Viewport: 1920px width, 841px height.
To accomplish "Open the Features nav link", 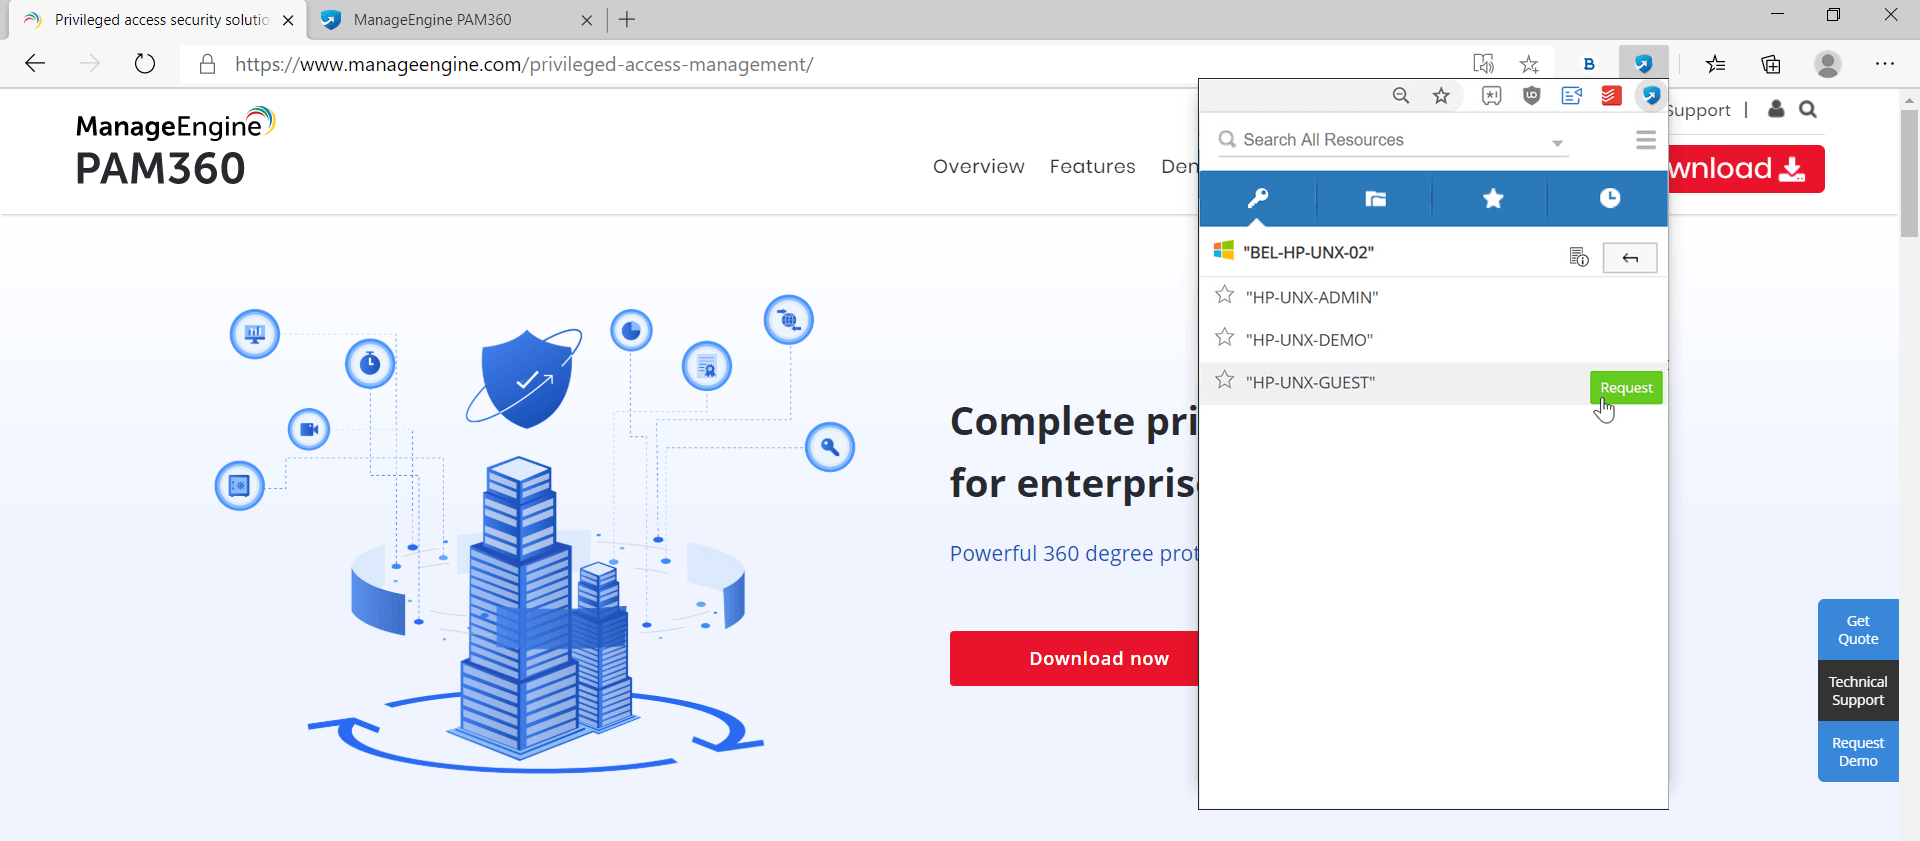I will [1092, 167].
